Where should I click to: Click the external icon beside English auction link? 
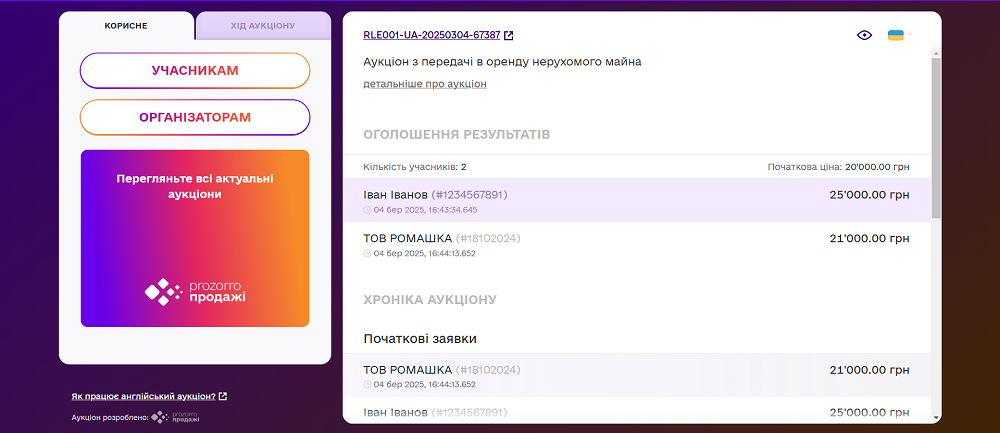pyautogui.click(x=222, y=396)
